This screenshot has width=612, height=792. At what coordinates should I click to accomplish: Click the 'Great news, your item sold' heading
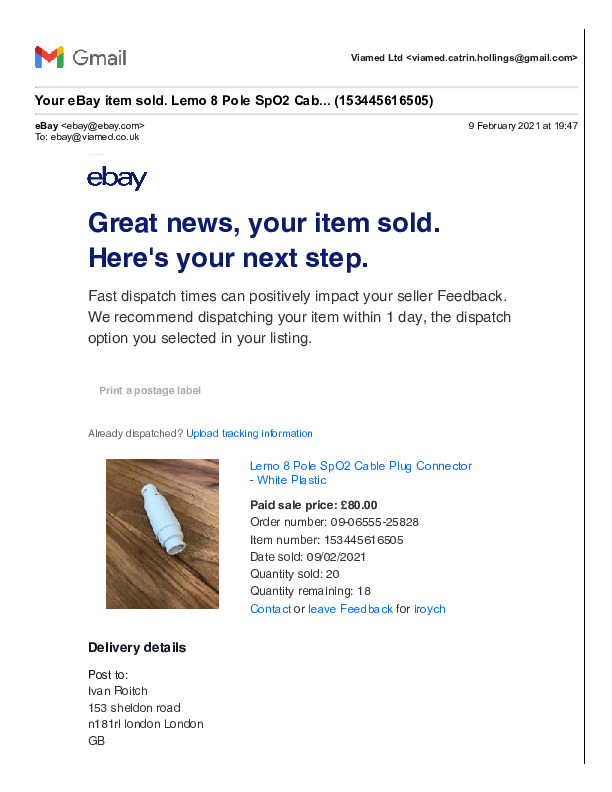tap(264, 223)
